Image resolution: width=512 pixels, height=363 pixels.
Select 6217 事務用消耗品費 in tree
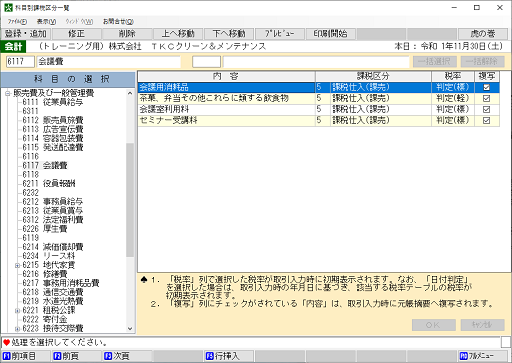click(61, 283)
